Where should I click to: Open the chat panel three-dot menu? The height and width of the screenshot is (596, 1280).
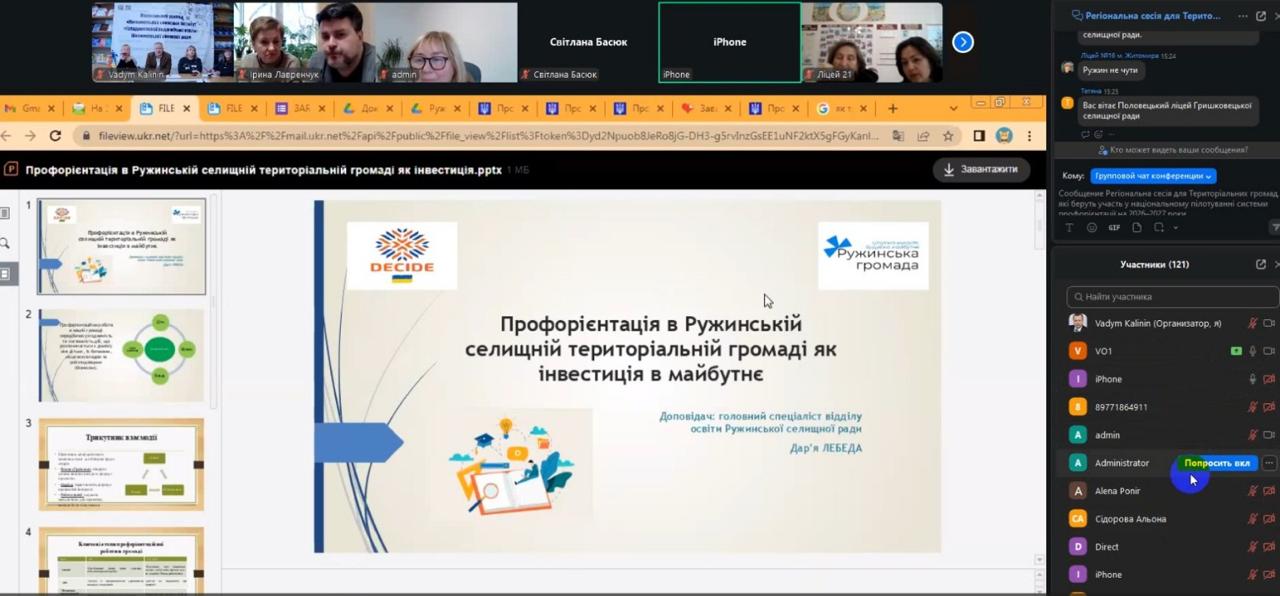coord(1243,16)
